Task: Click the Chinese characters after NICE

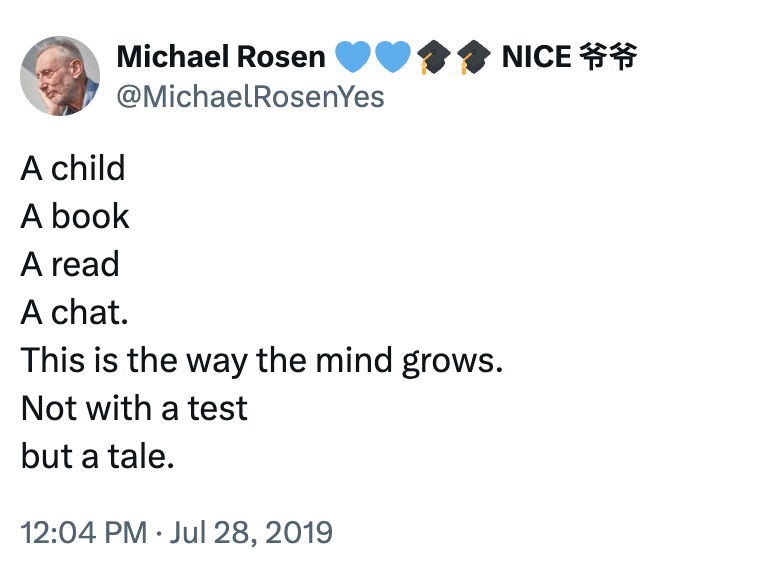Action: click(607, 57)
